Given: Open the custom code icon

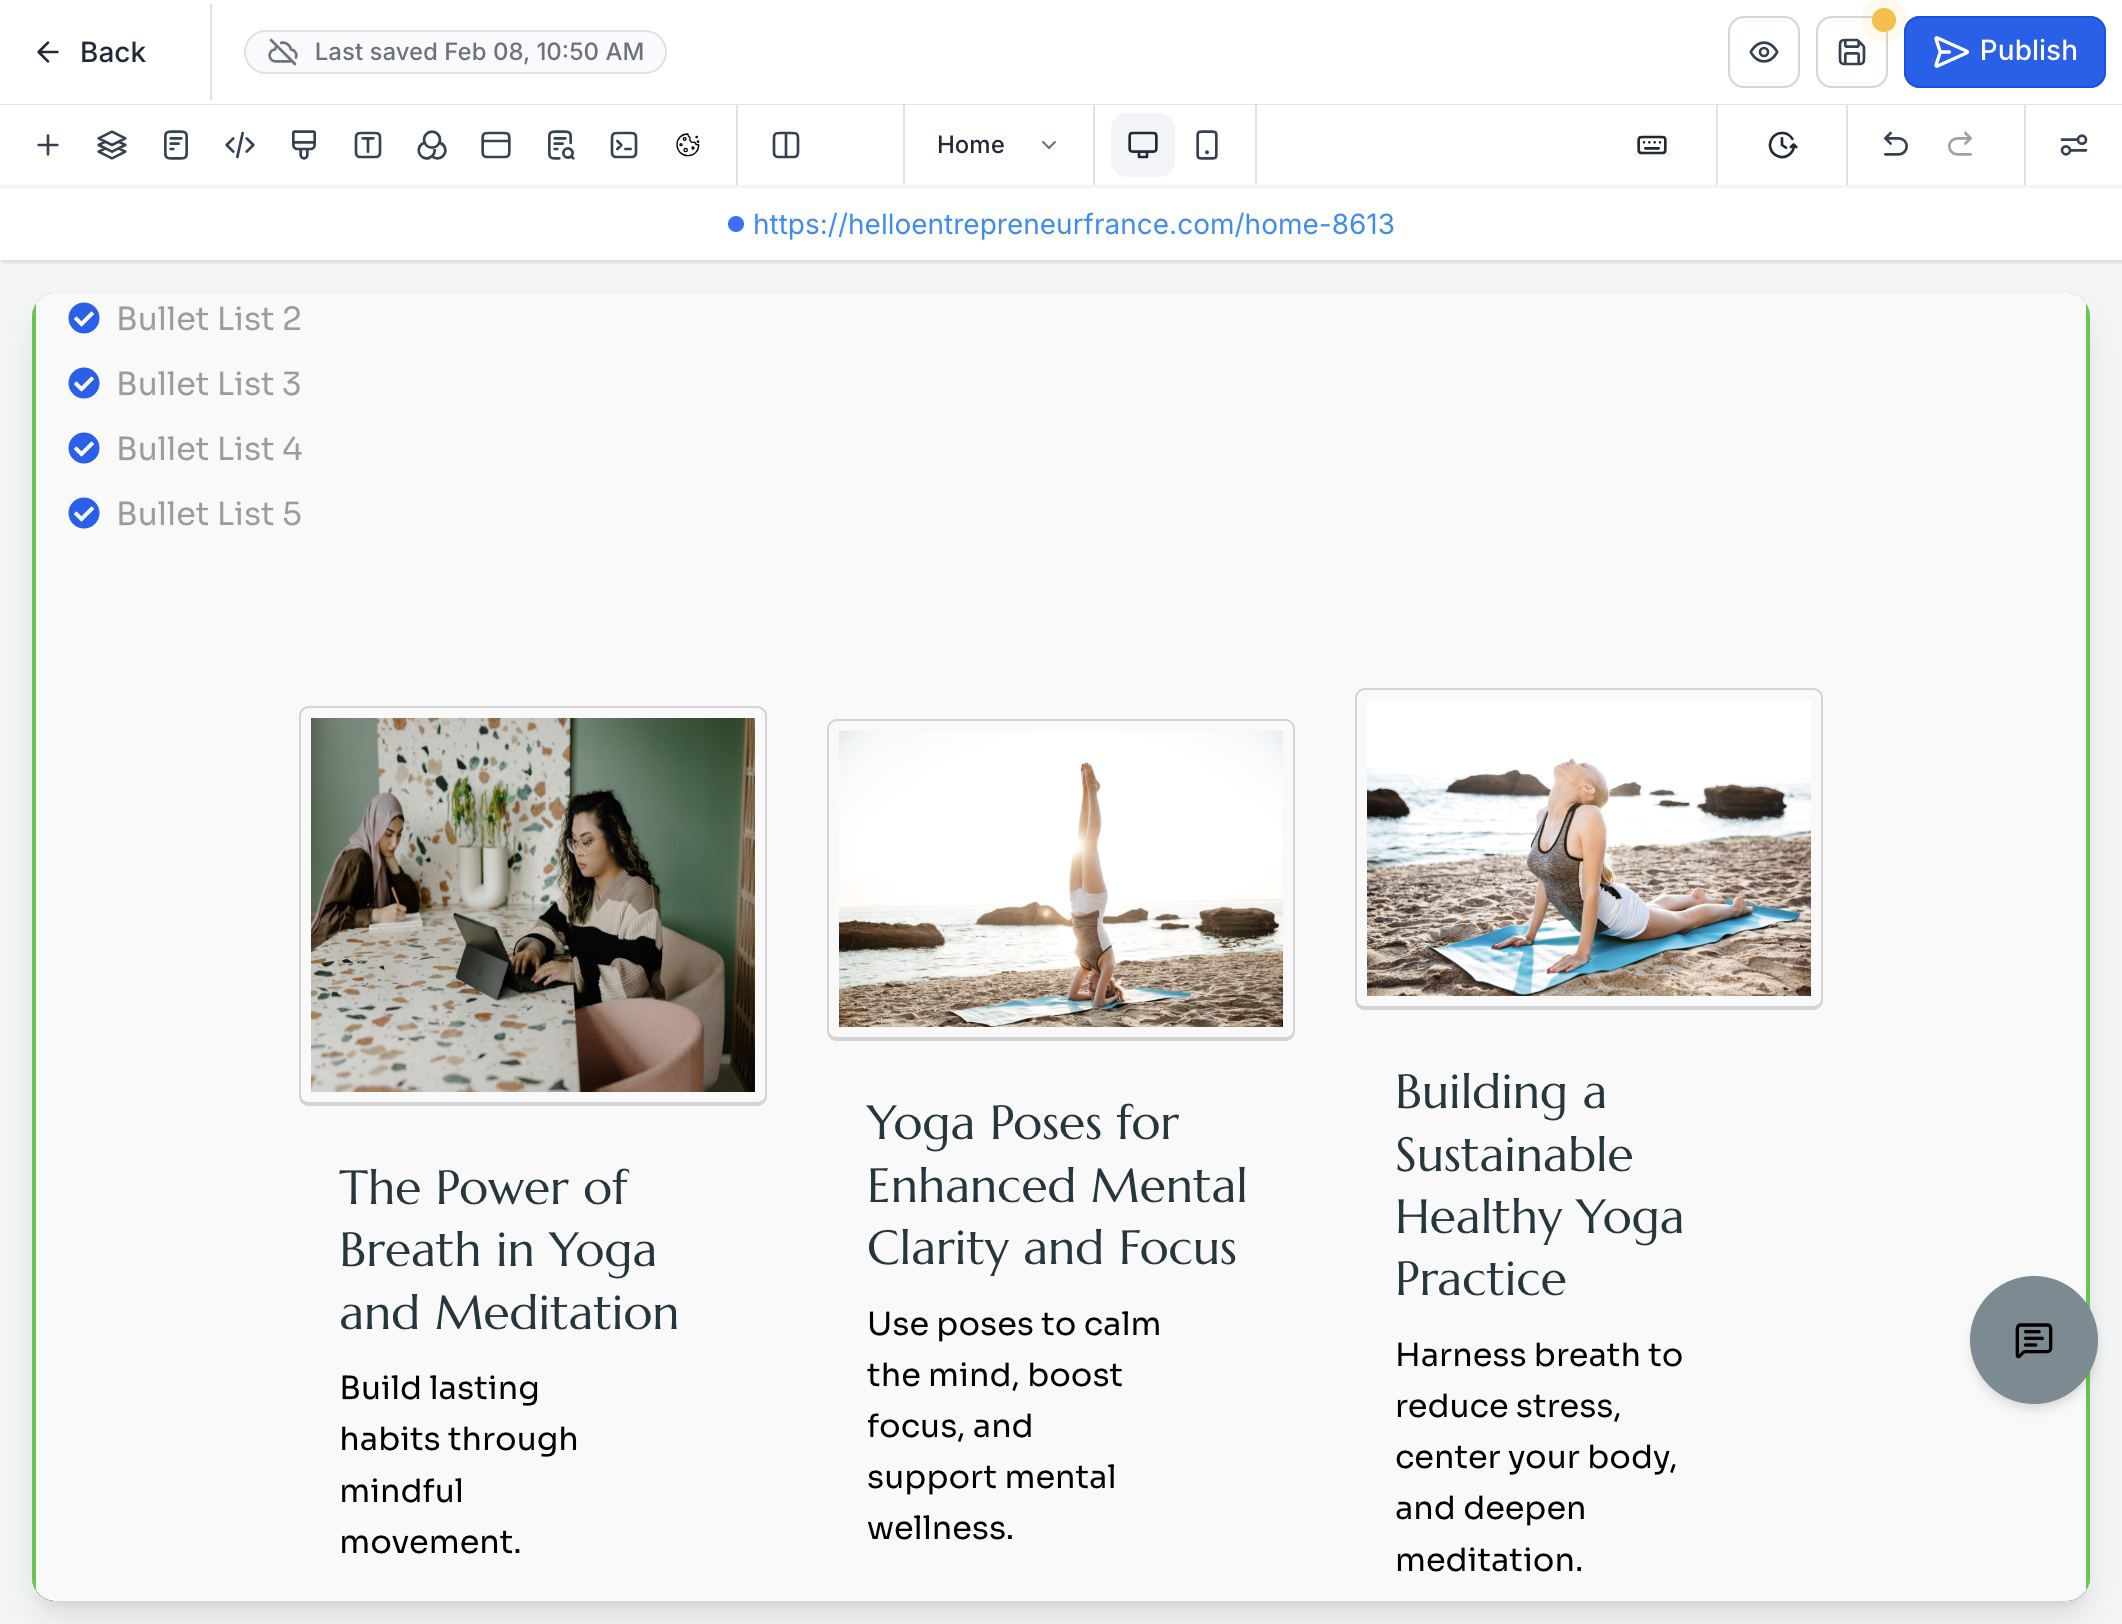Looking at the screenshot, I should (x=240, y=145).
